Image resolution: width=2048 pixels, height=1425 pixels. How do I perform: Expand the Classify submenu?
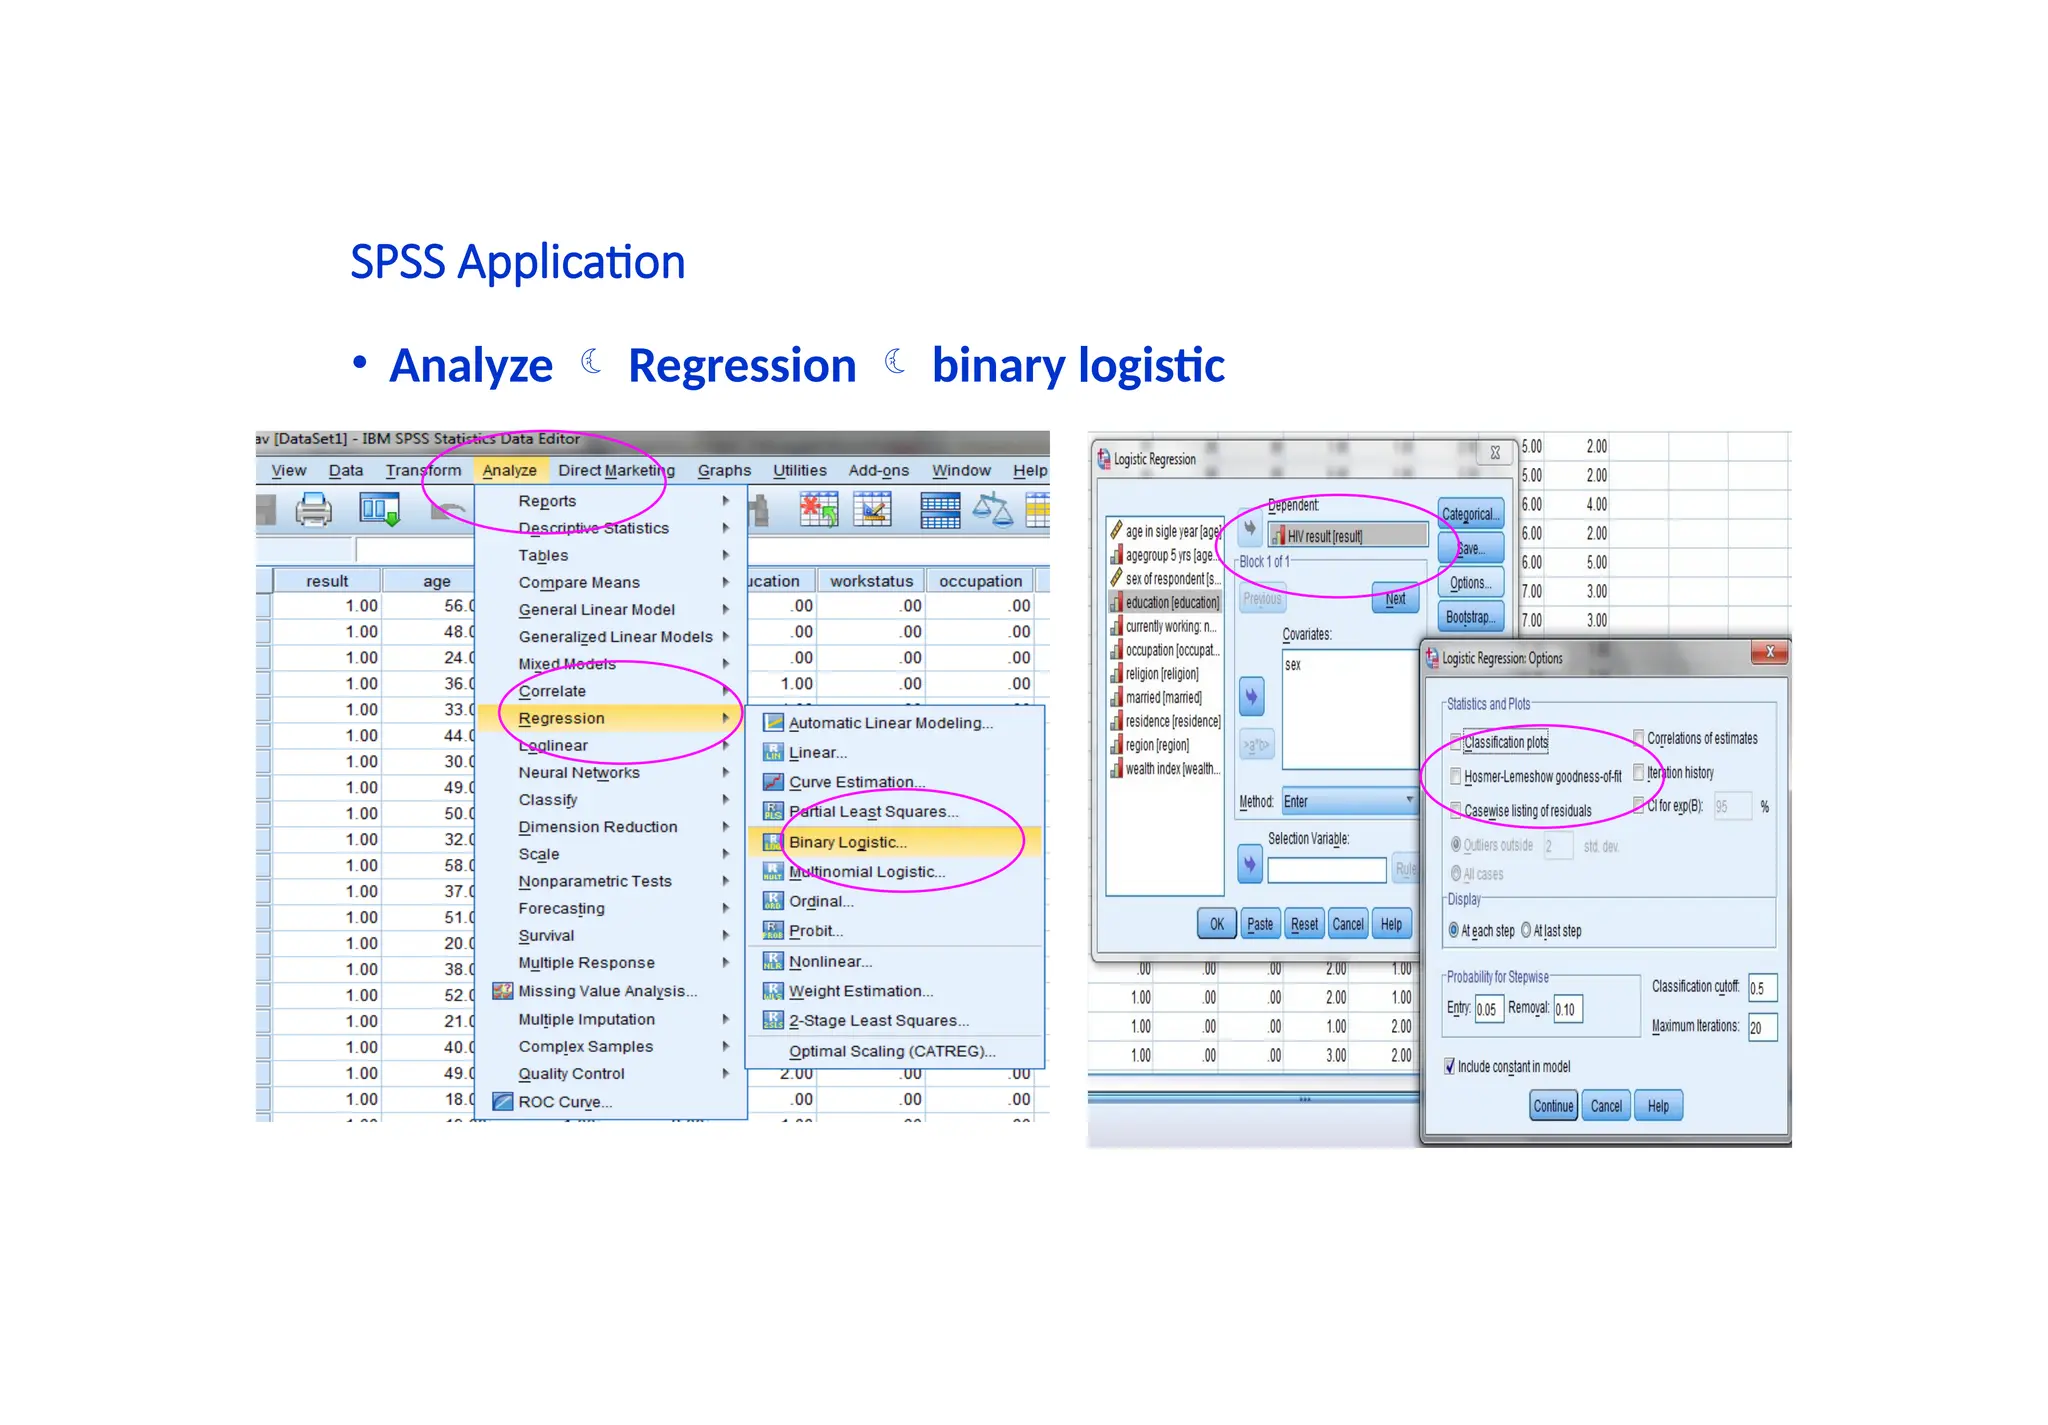tap(726, 799)
